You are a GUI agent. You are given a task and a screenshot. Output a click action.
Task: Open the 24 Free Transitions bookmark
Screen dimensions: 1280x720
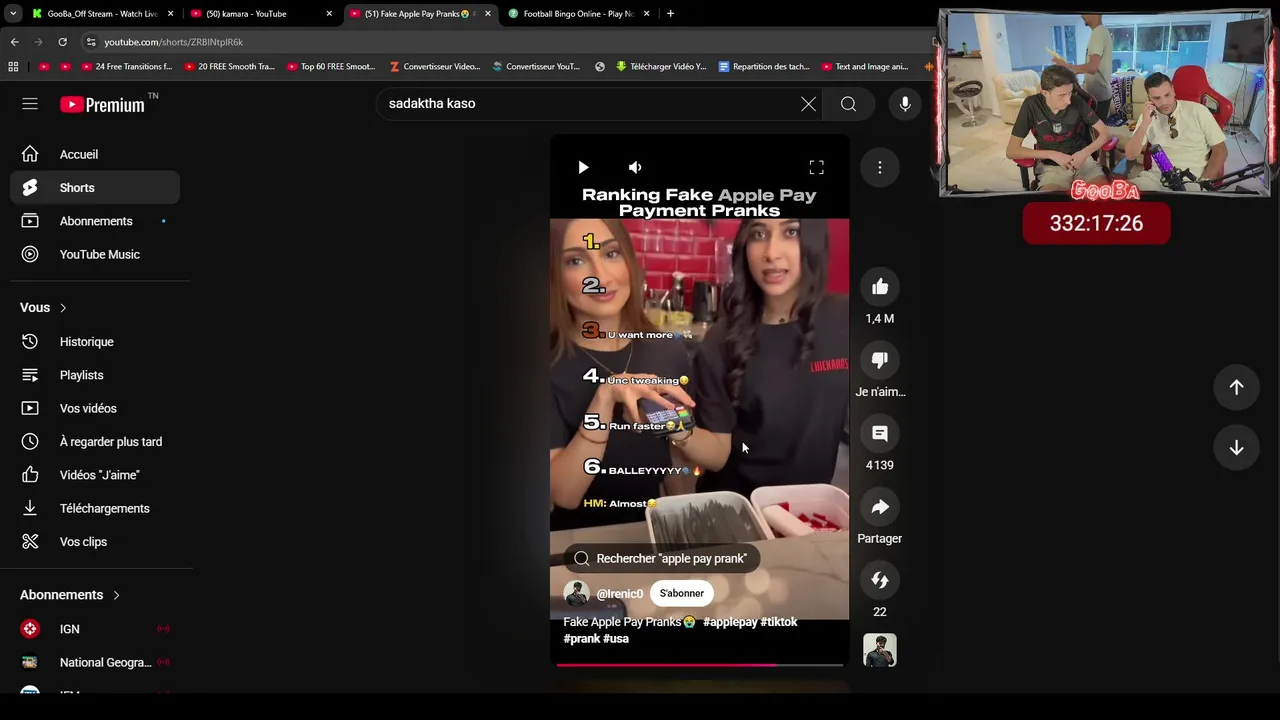pyautogui.click(x=126, y=67)
